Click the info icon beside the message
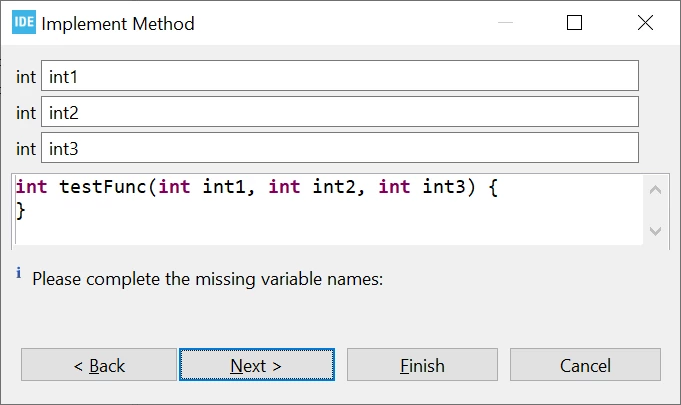Viewport: 681px width, 405px height. pyautogui.click(x=19, y=273)
